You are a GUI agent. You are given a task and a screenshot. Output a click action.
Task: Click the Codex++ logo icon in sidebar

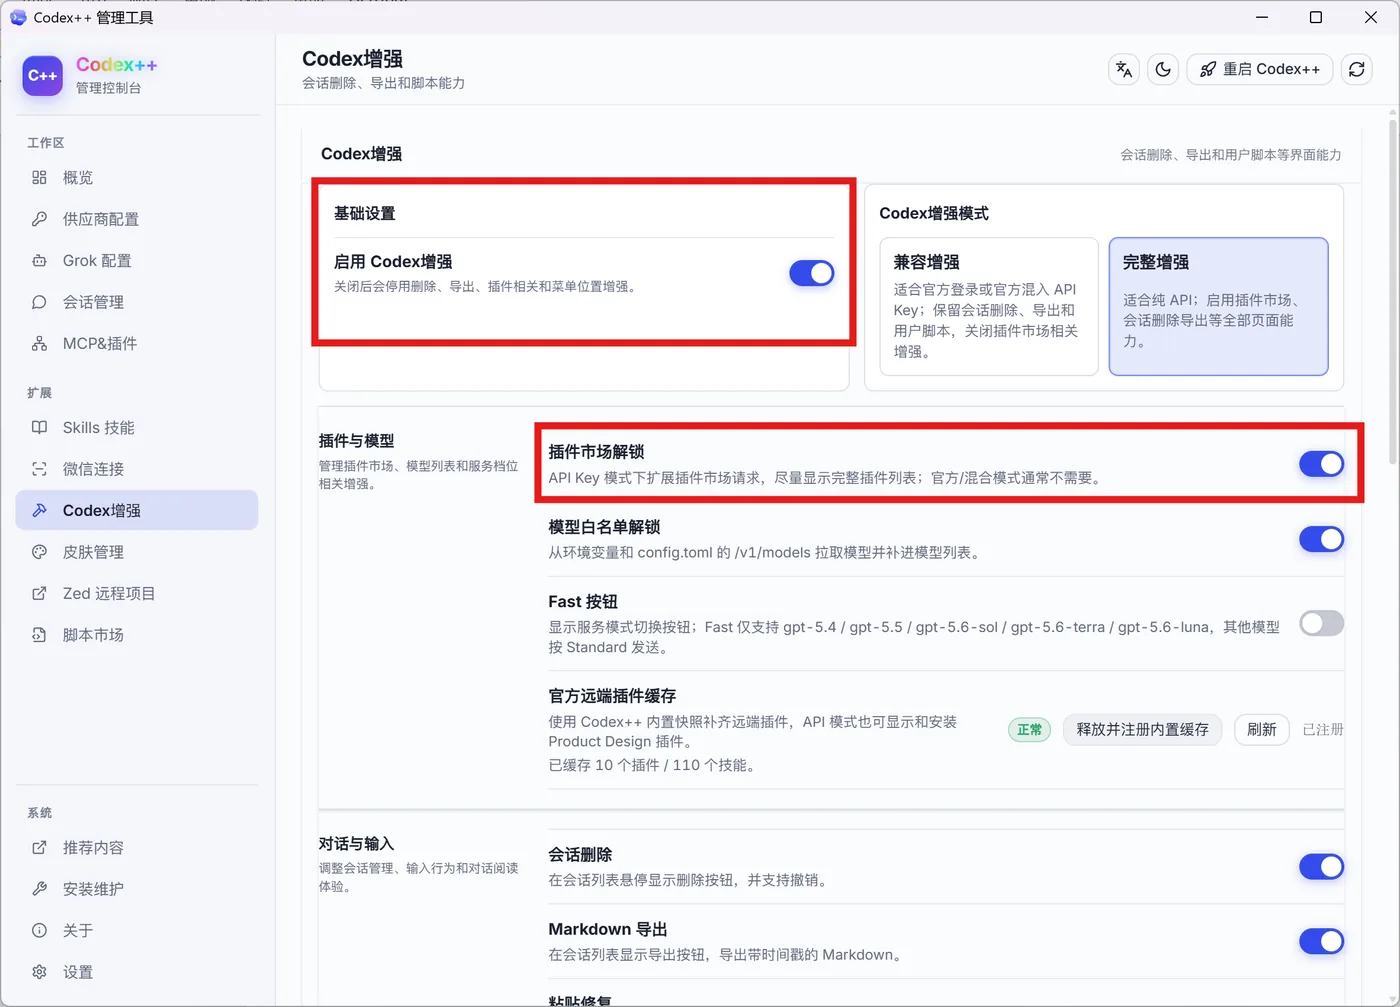point(43,76)
